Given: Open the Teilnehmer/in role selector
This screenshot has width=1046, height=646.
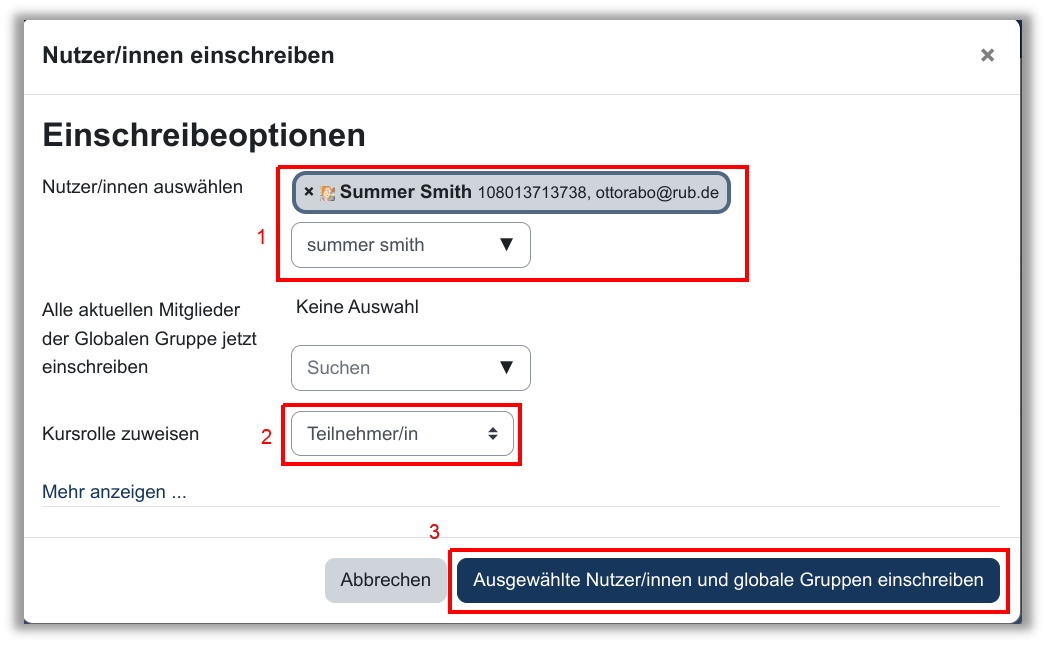Looking at the screenshot, I should pyautogui.click(x=401, y=434).
